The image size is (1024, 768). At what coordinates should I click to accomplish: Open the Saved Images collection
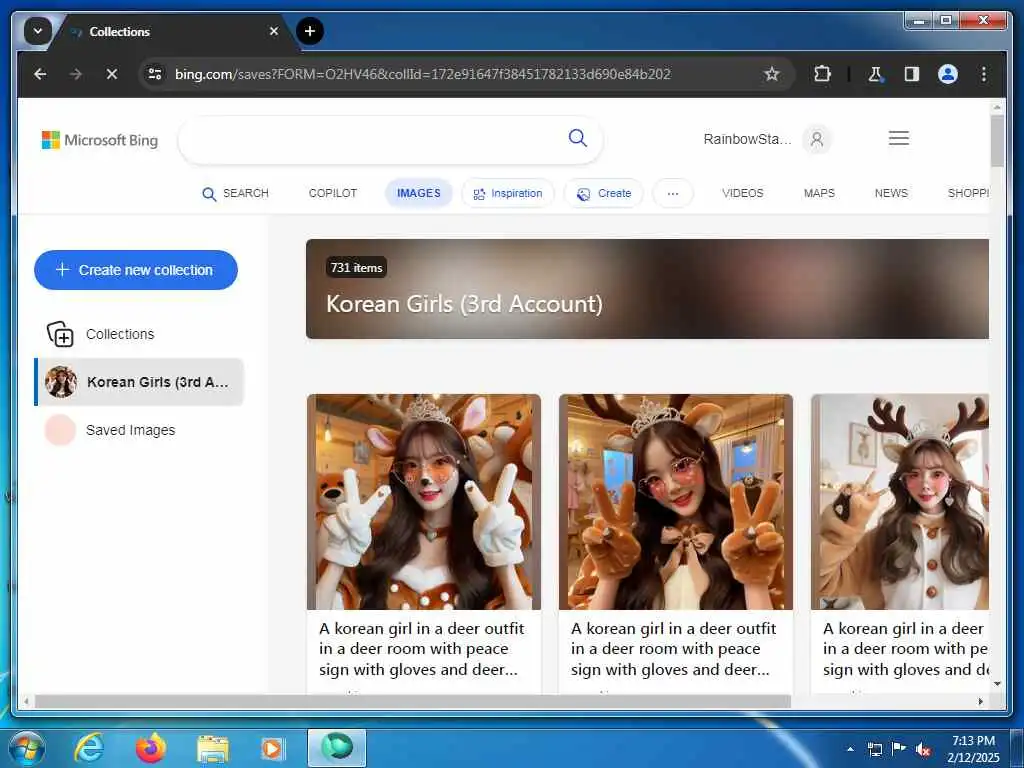tap(111, 430)
